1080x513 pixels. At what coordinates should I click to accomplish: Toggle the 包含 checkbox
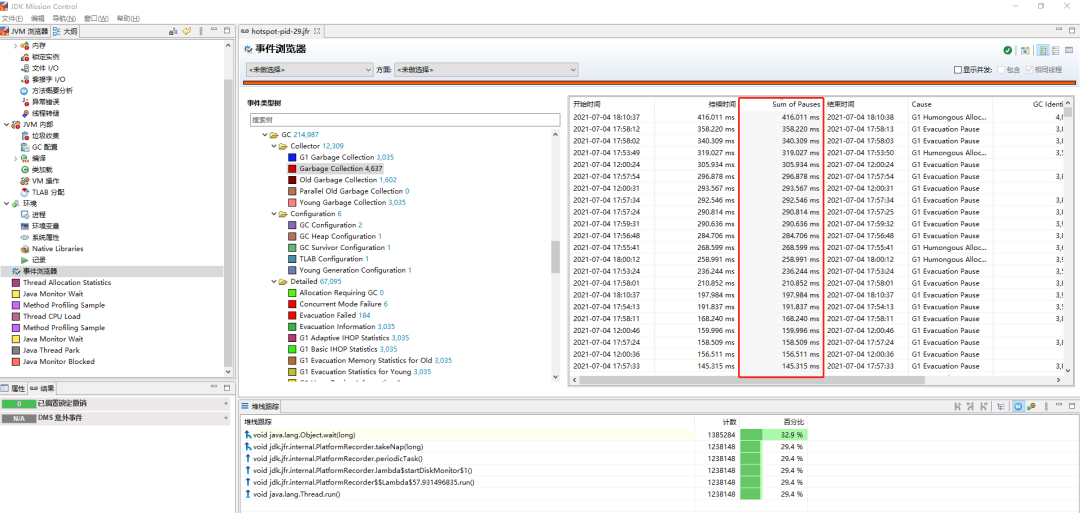[1002, 70]
